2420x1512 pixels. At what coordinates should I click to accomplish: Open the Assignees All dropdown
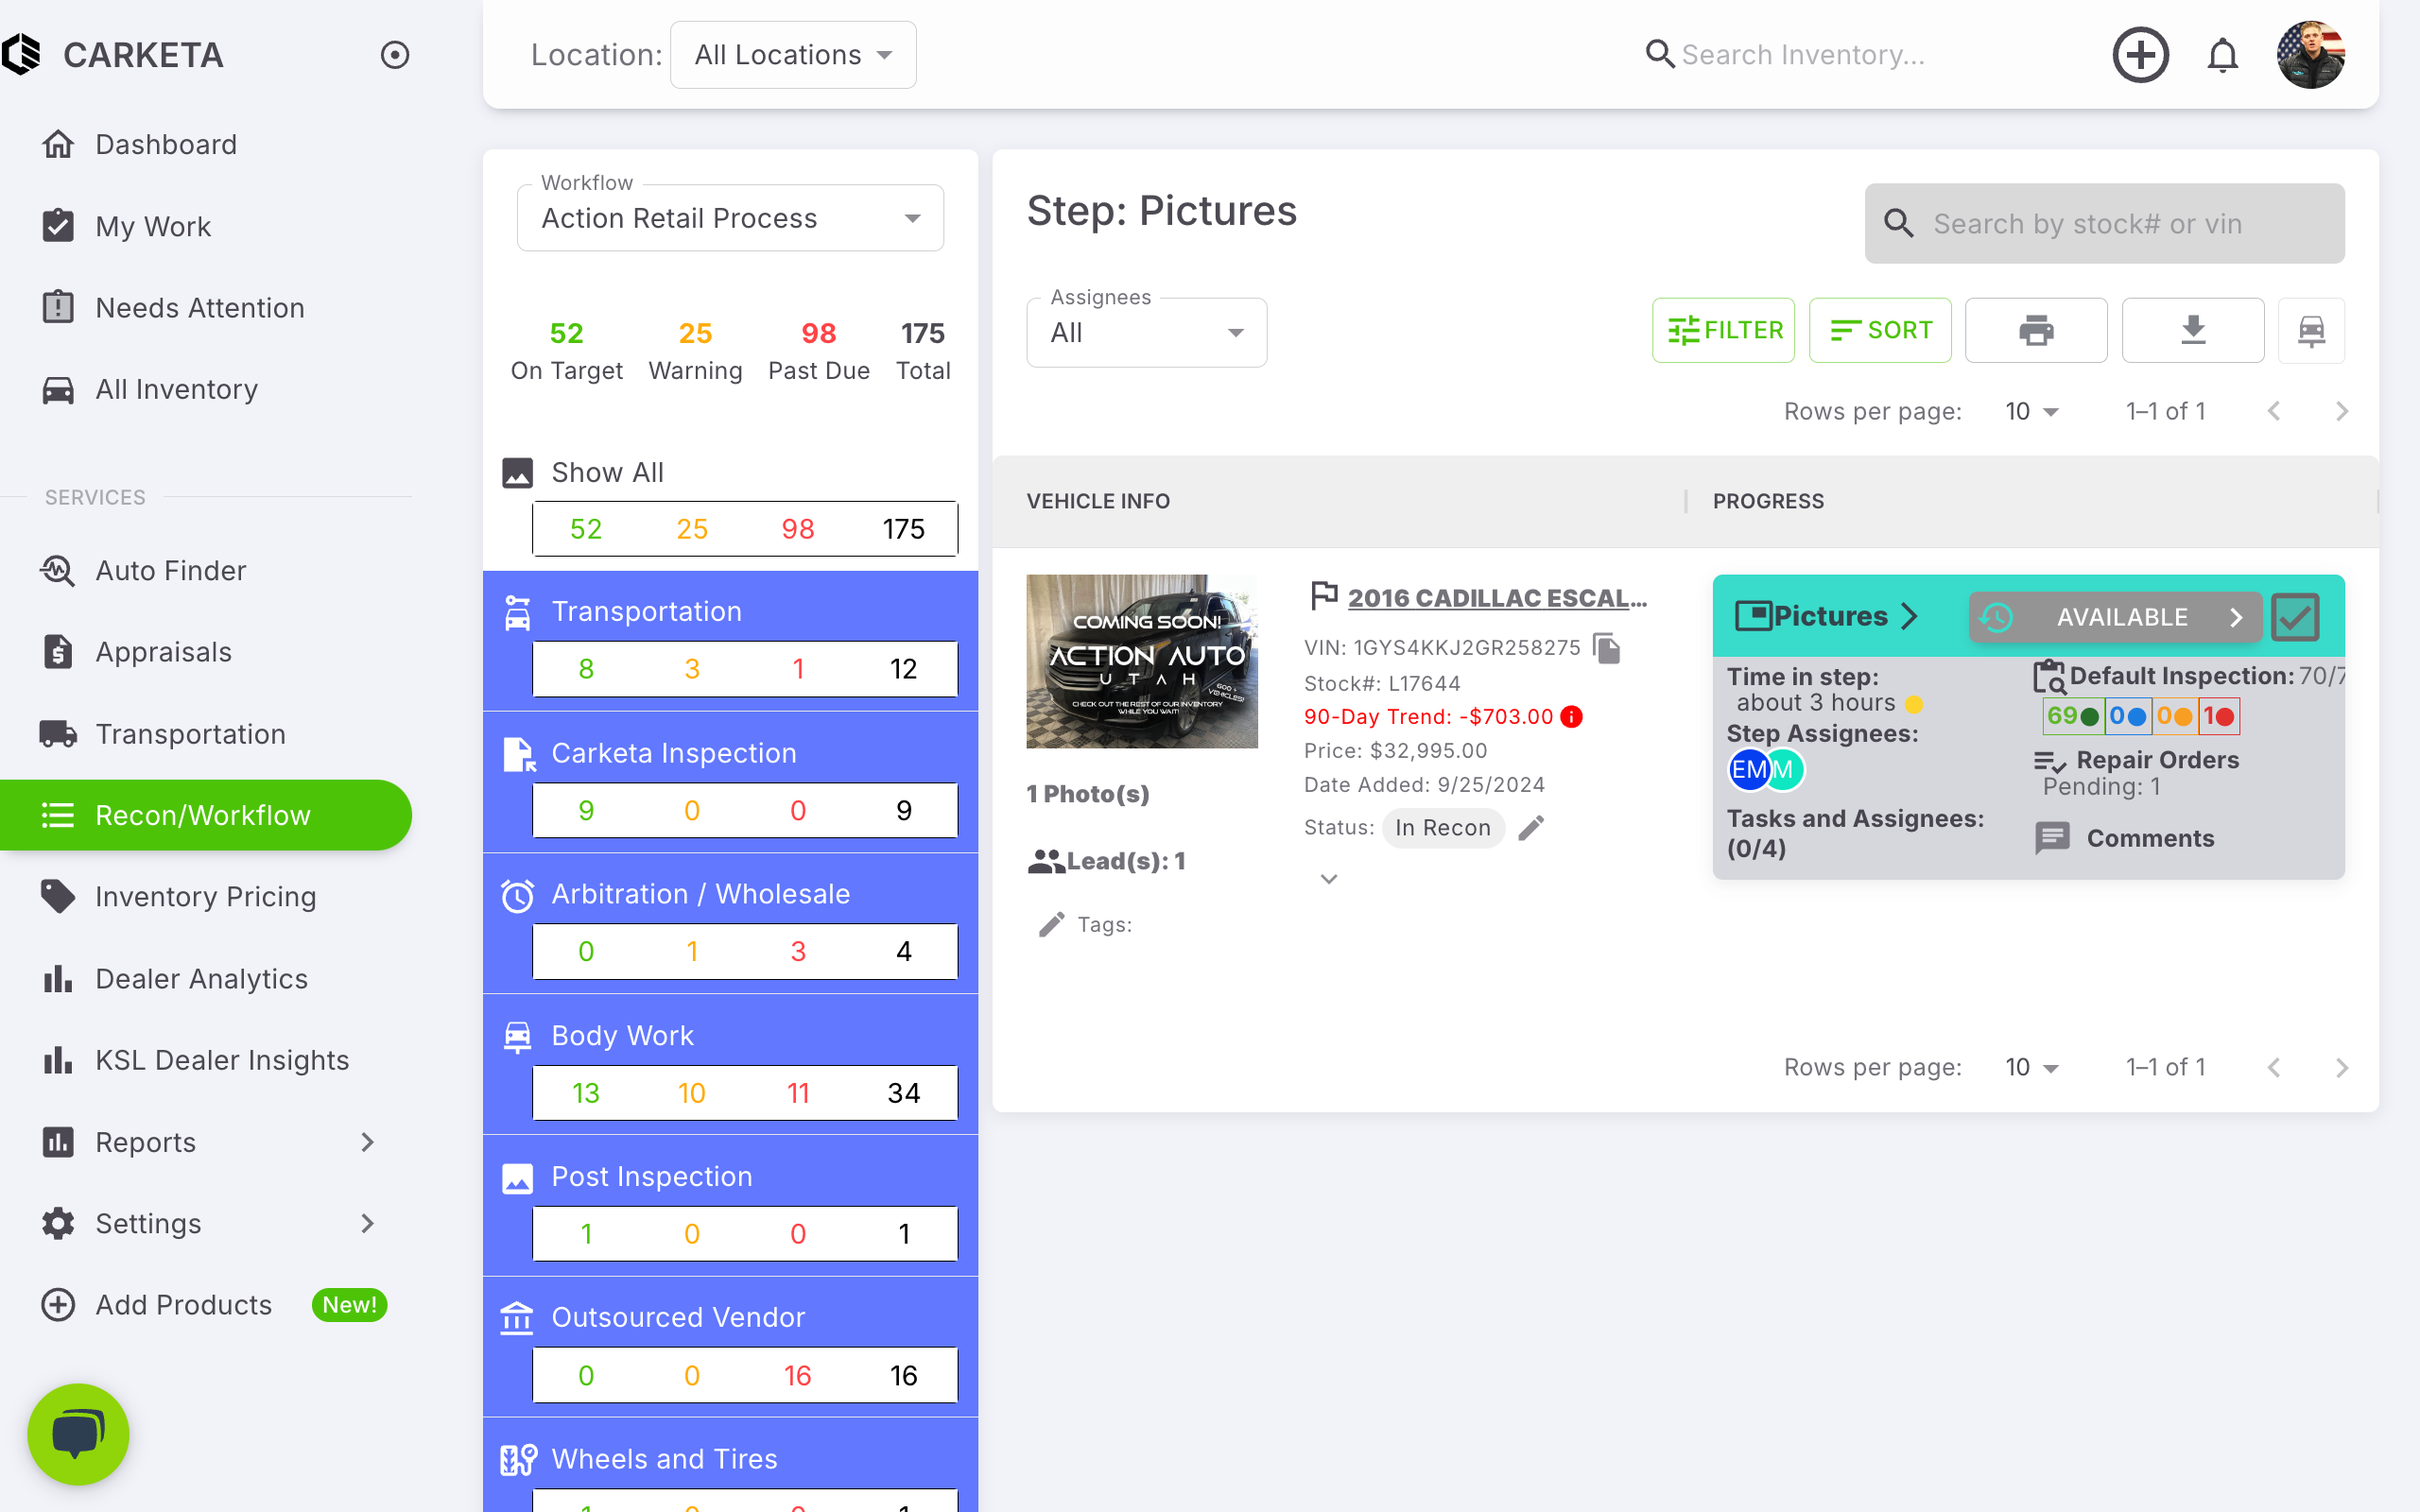pyautogui.click(x=1146, y=333)
